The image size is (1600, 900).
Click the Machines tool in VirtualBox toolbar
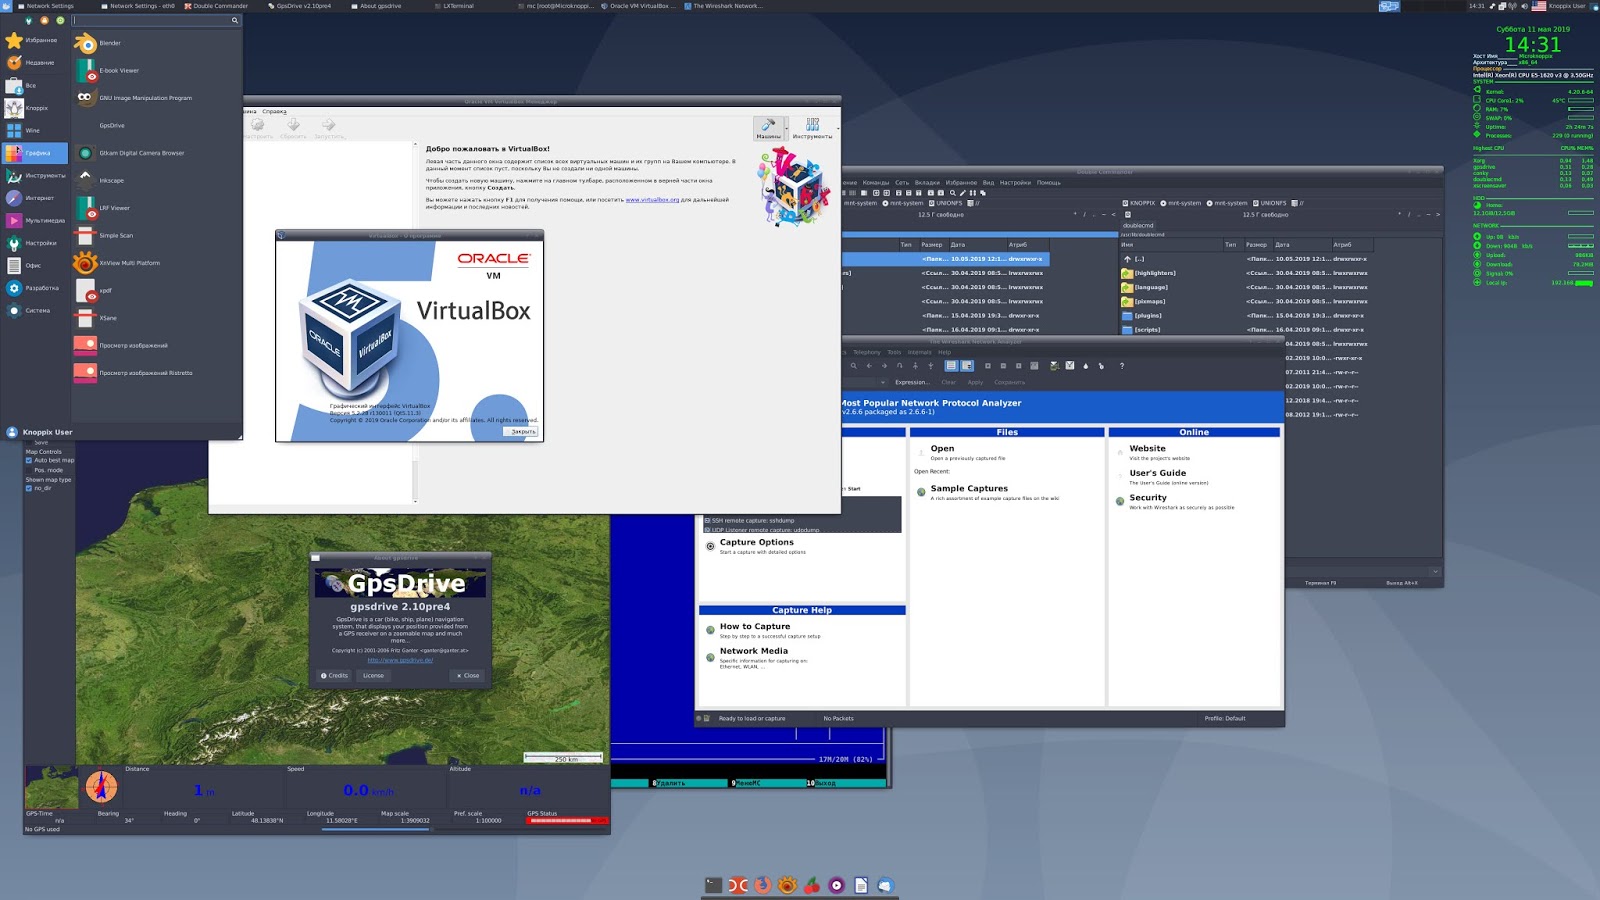(768, 128)
